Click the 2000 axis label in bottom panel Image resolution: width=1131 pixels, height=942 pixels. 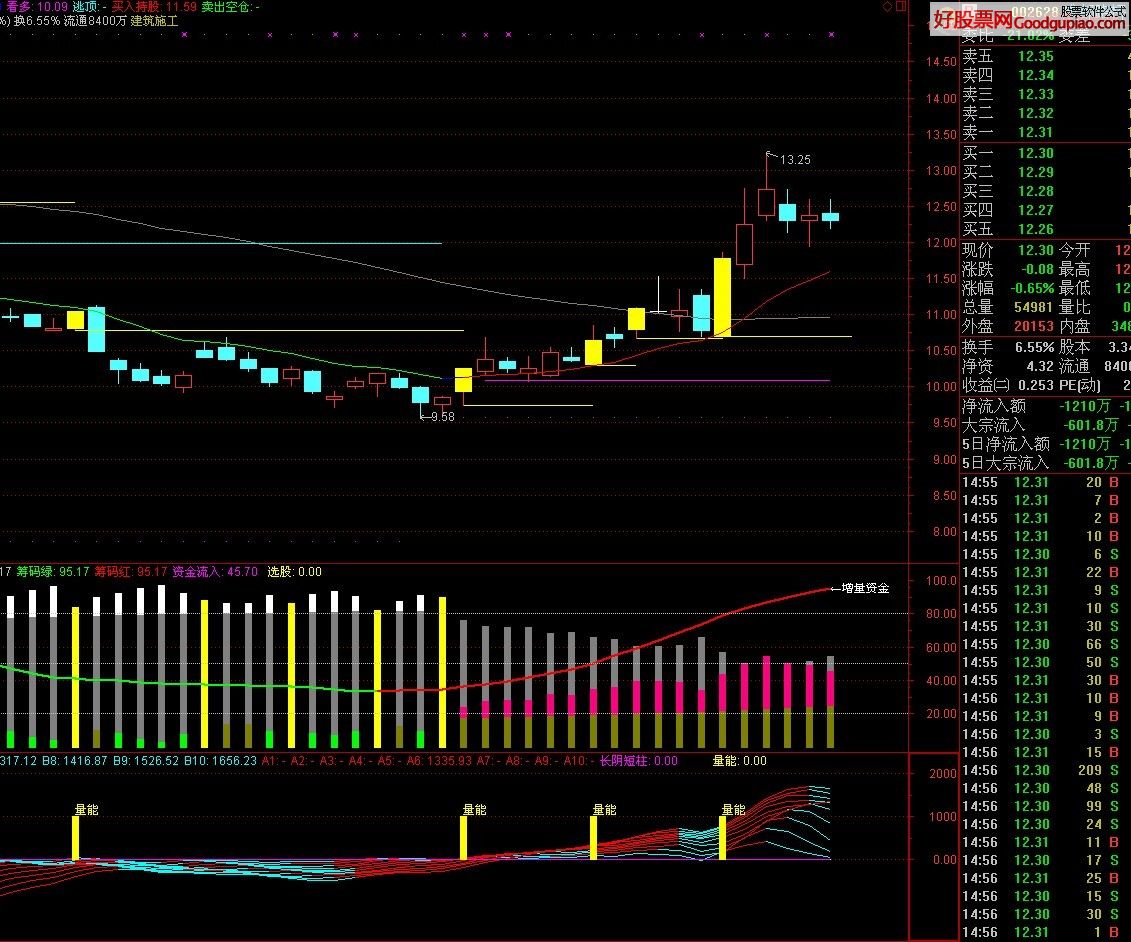(943, 773)
